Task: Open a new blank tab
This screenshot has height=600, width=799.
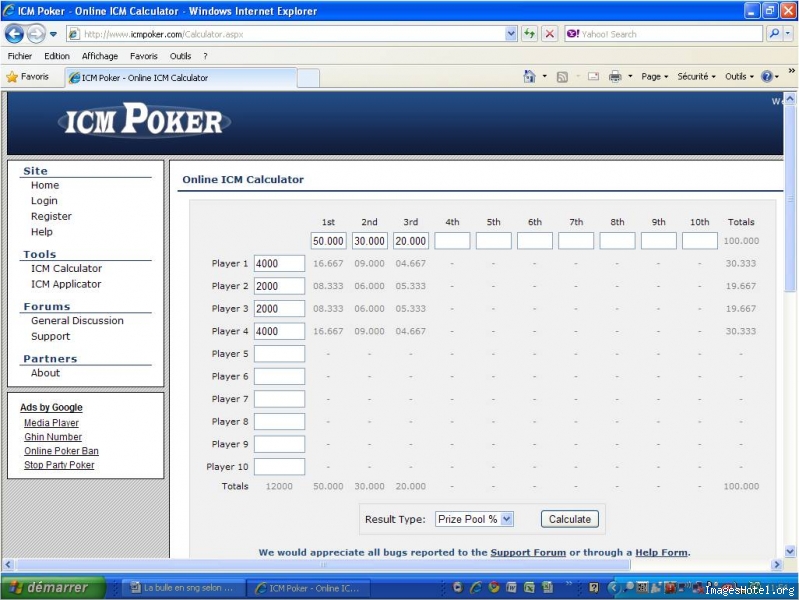Action: pyautogui.click(x=308, y=78)
